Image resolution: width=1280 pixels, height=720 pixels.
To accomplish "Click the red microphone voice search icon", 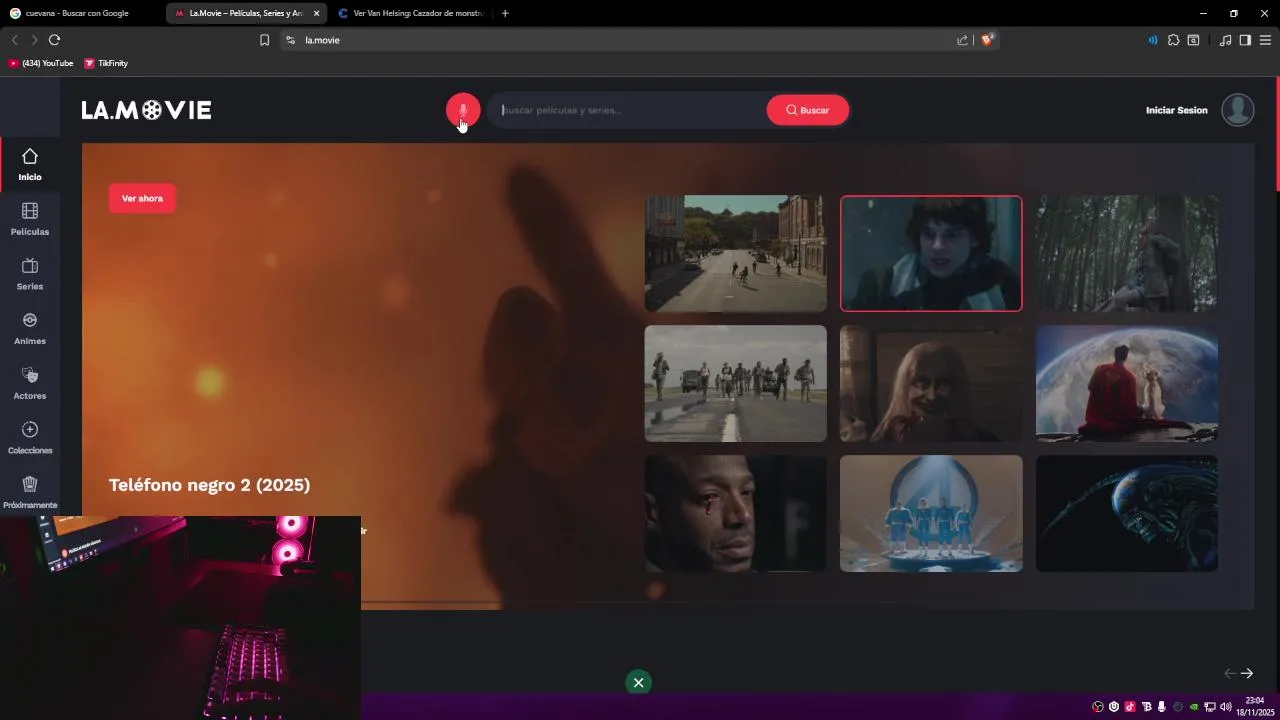I will point(463,110).
